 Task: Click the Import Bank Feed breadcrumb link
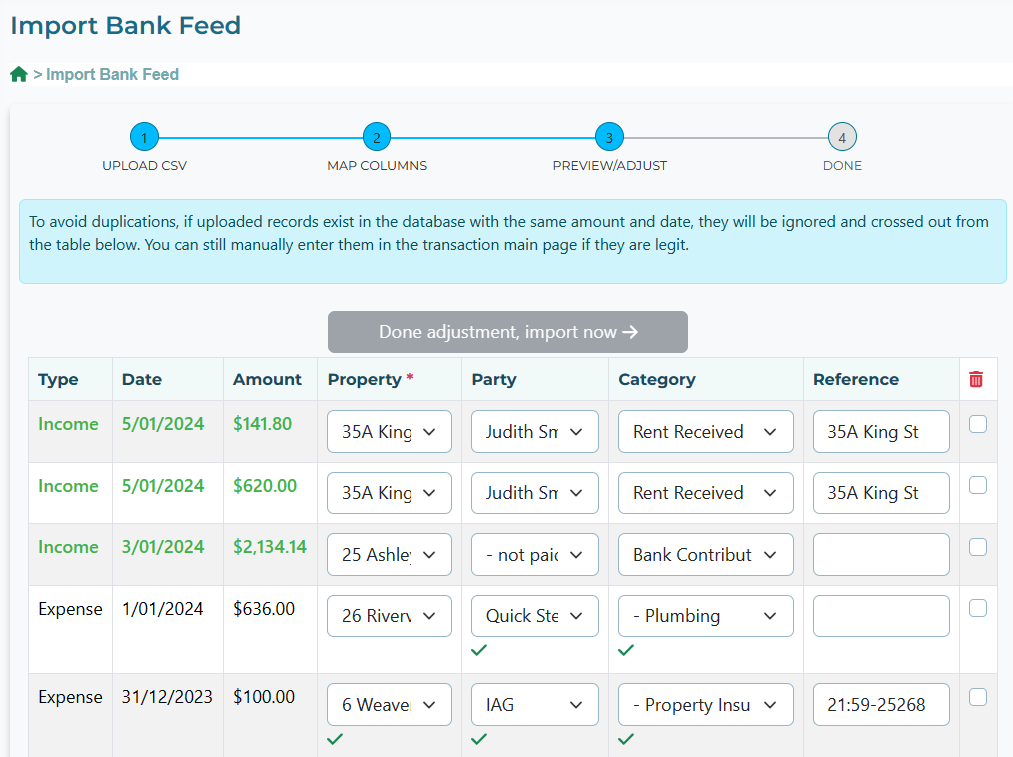click(112, 74)
